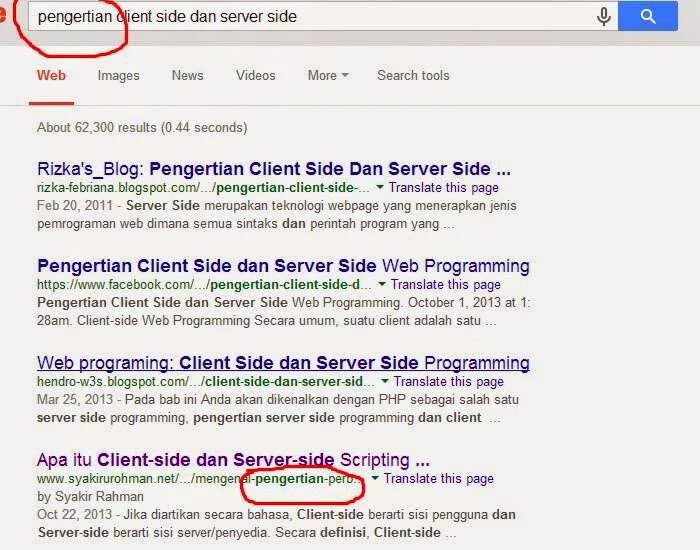This screenshot has width=700, height=550.
Task: Expand arrow beside hendro-w3s.blogspot.com URL
Action: [x=385, y=381]
